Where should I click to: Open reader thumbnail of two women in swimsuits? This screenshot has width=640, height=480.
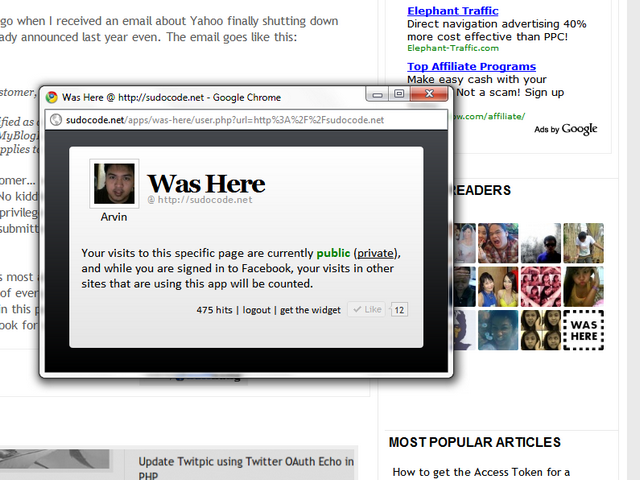(x=498, y=287)
